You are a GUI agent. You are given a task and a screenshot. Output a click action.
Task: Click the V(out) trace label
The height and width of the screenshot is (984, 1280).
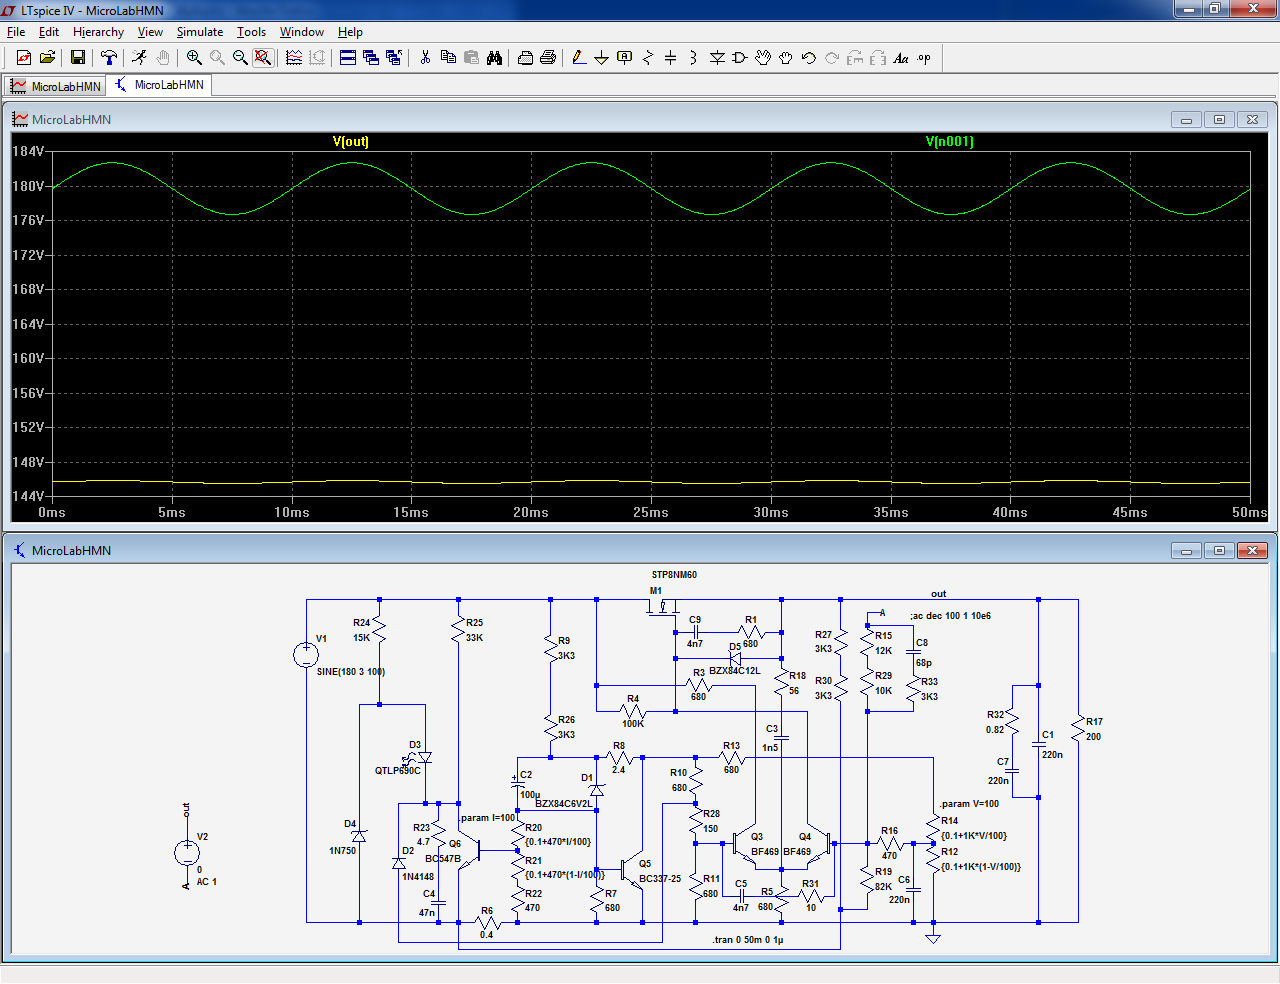coord(351,142)
